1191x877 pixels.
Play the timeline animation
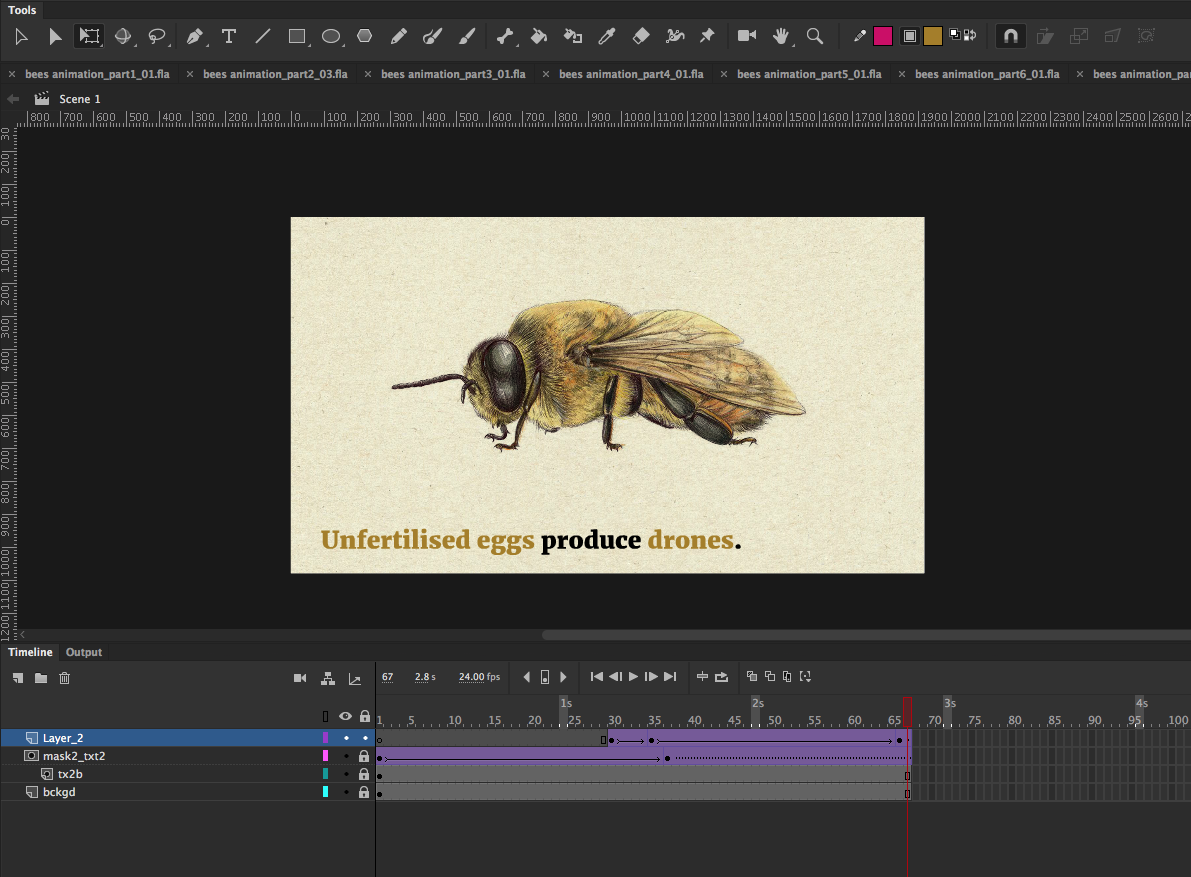click(633, 677)
